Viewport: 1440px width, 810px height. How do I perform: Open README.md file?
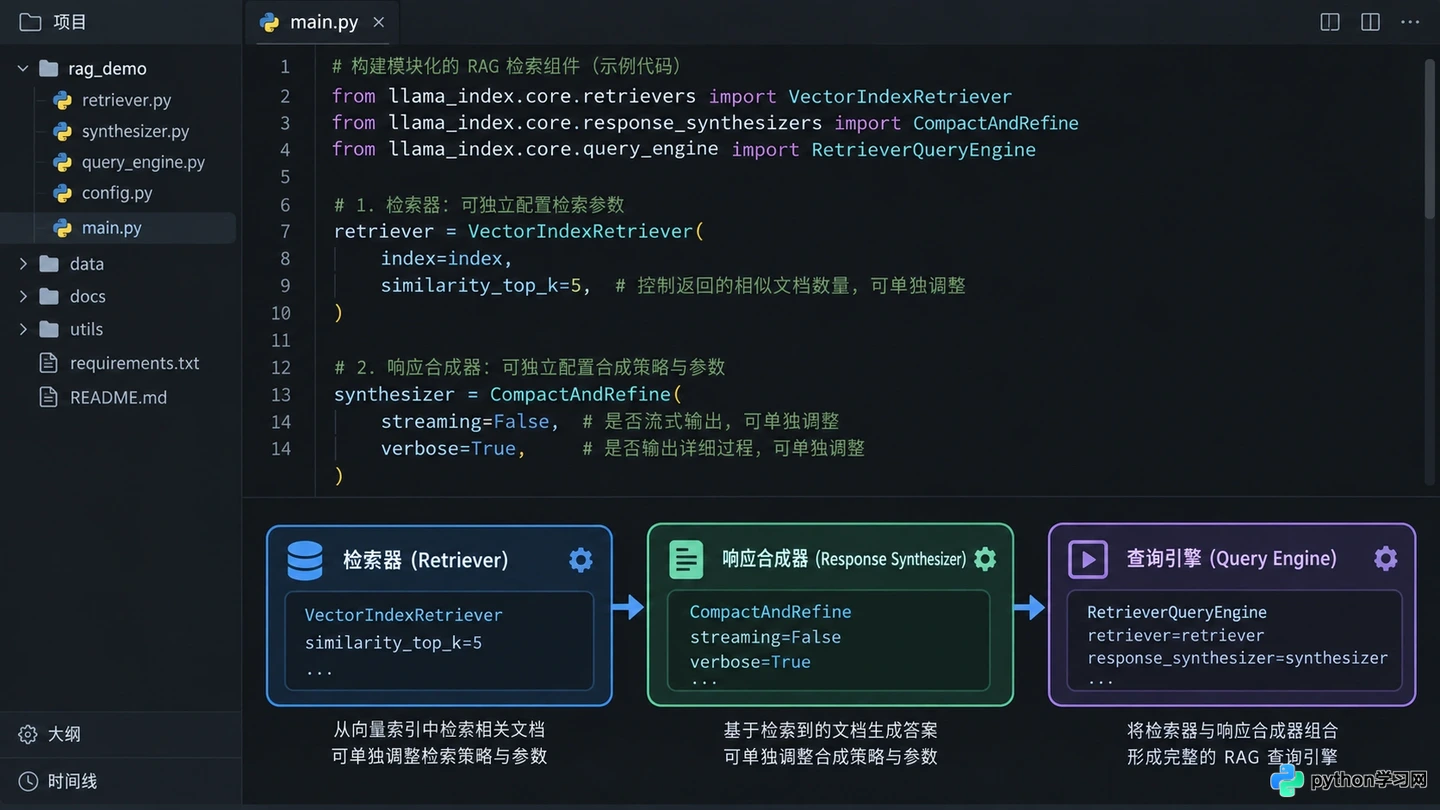click(x=118, y=397)
